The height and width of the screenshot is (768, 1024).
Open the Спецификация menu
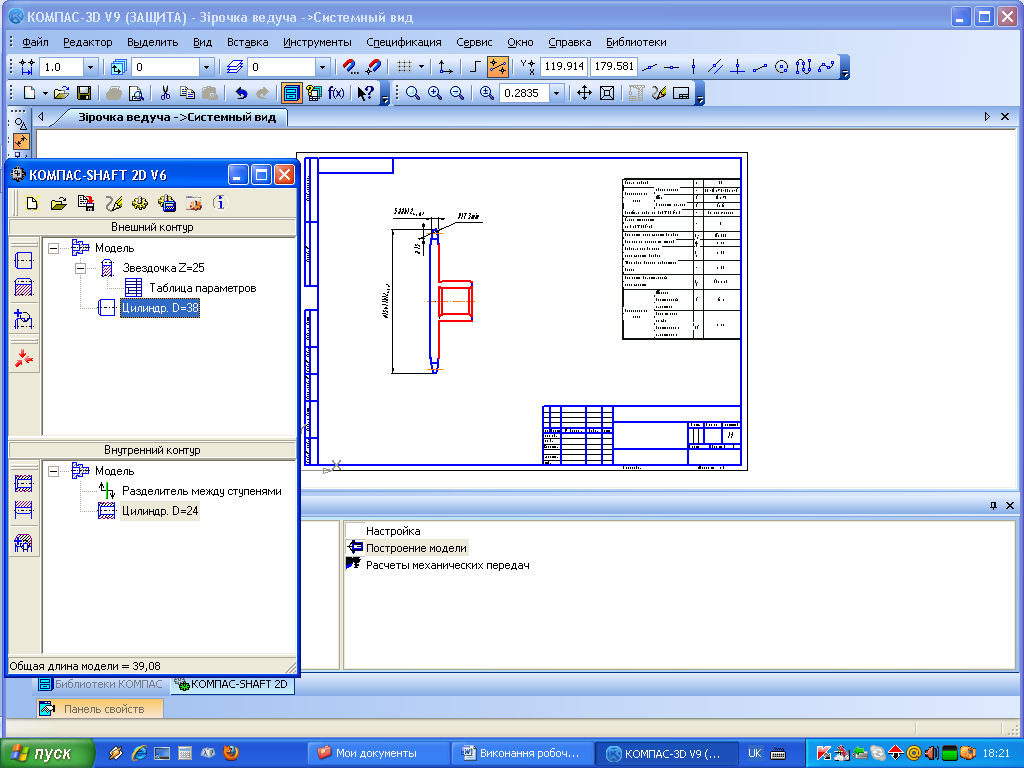[404, 42]
